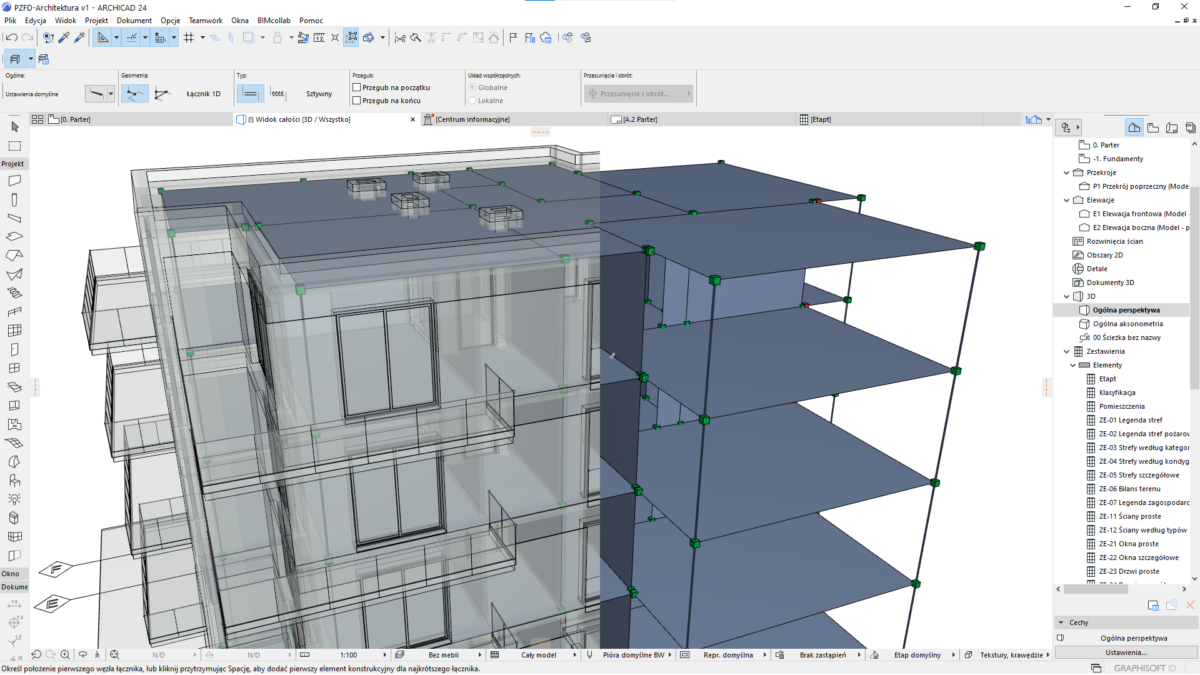Click the zoom in magnifier icon
Screen dimensions: 1200x675
(65, 655)
